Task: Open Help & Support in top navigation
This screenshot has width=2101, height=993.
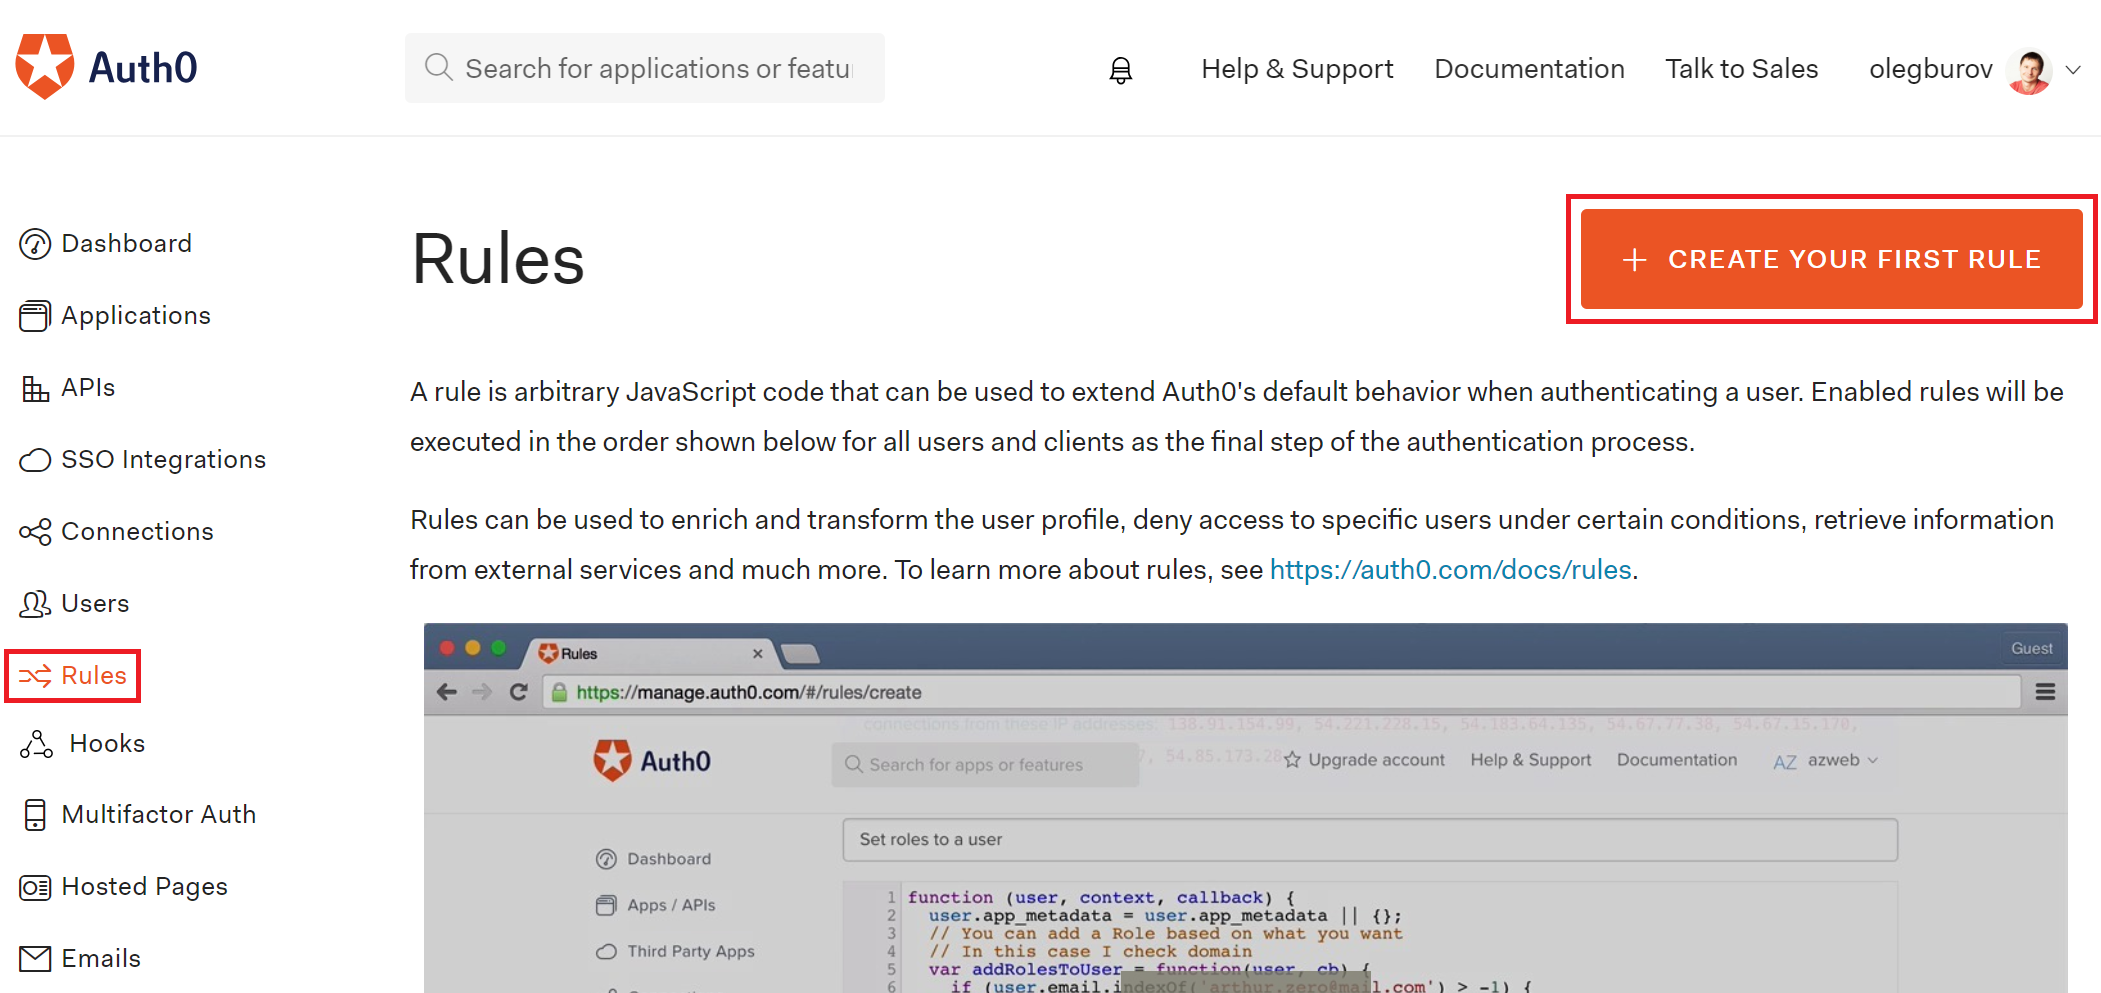Action: coord(1296,69)
